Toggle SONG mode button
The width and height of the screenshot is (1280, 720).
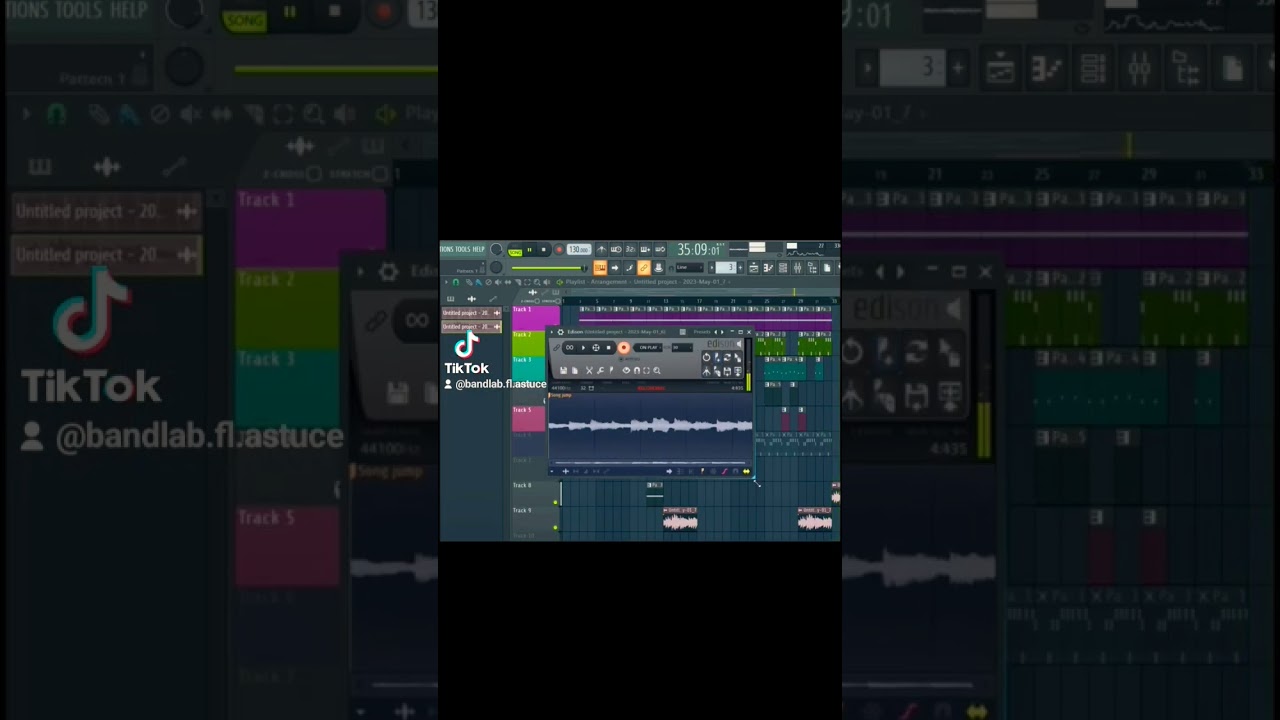(x=515, y=252)
